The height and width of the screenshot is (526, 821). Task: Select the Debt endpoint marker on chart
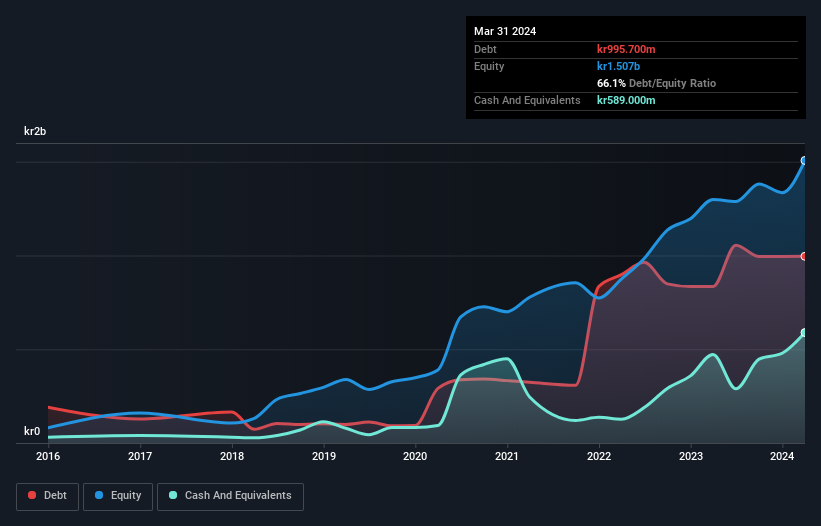(804, 256)
